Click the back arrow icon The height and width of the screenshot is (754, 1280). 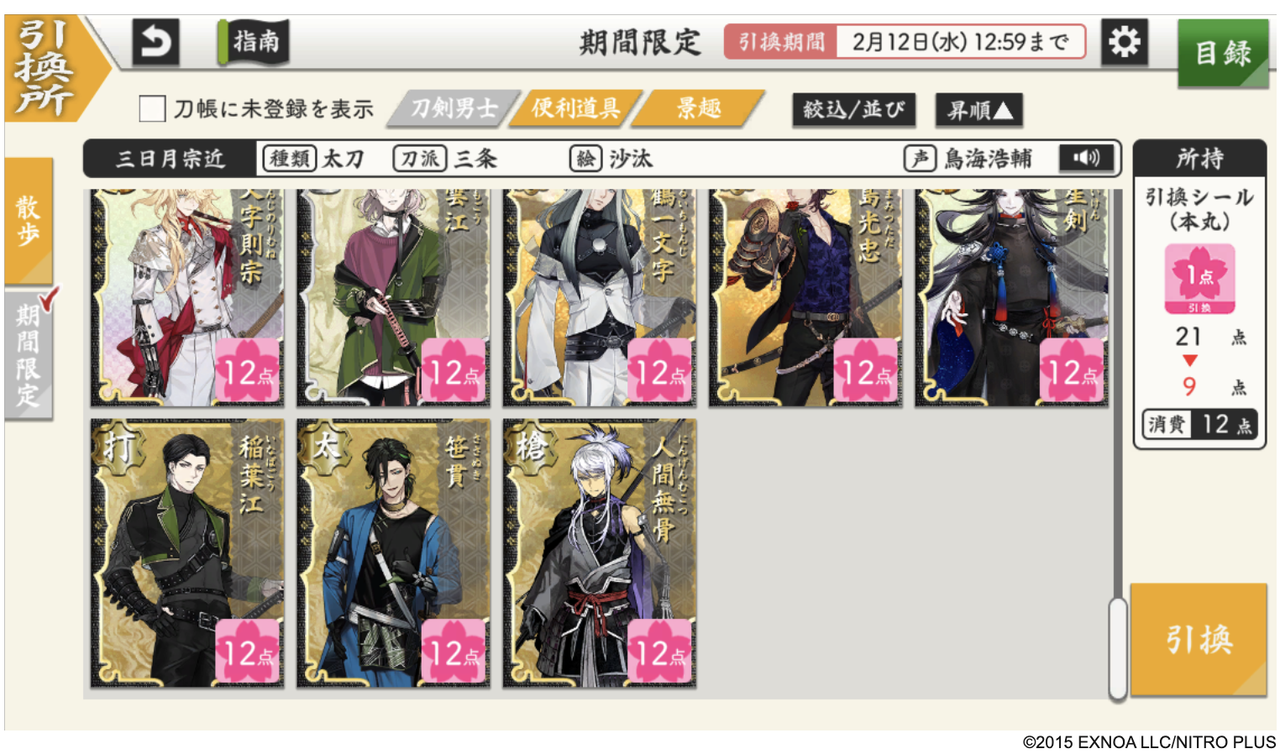156,43
